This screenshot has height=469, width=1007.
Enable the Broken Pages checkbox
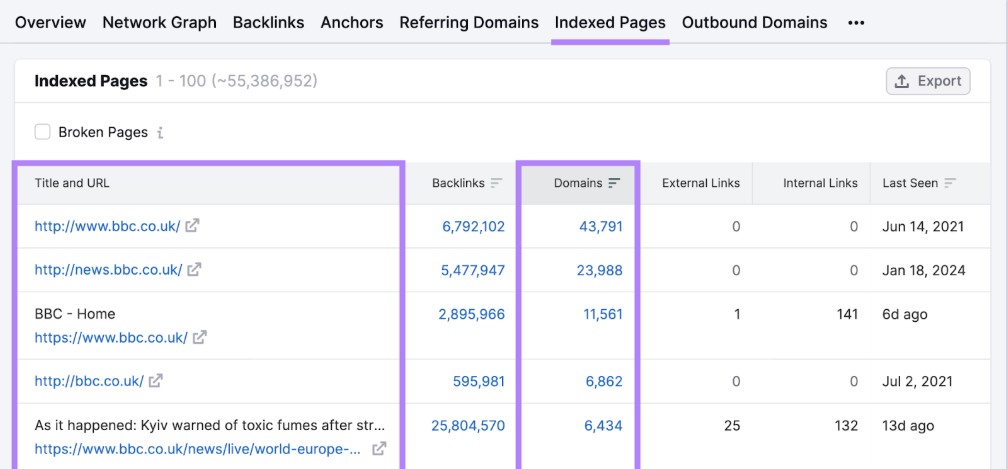[42, 132]
